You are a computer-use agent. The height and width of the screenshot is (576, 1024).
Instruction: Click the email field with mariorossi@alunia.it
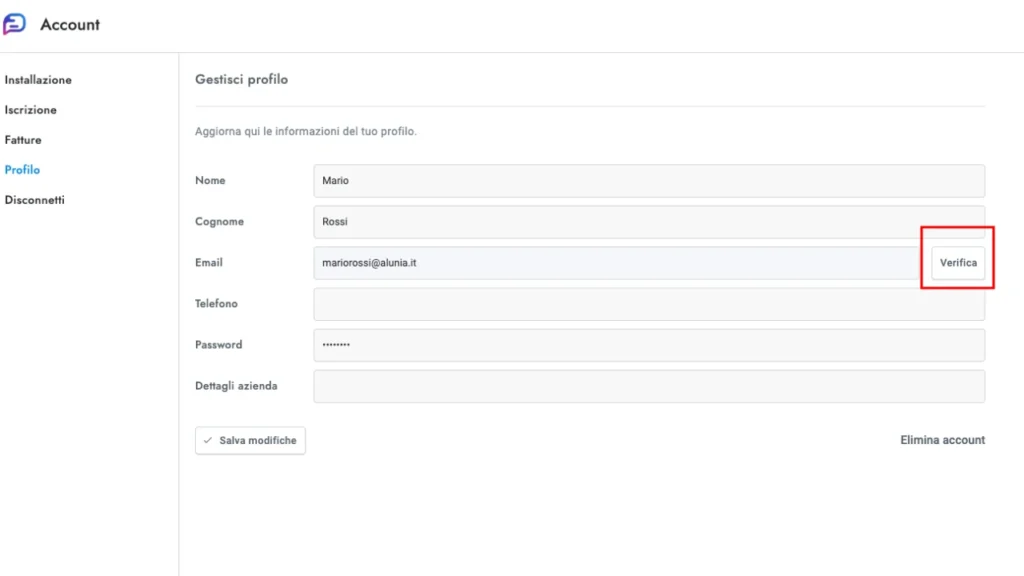click(x=615, y=263)
